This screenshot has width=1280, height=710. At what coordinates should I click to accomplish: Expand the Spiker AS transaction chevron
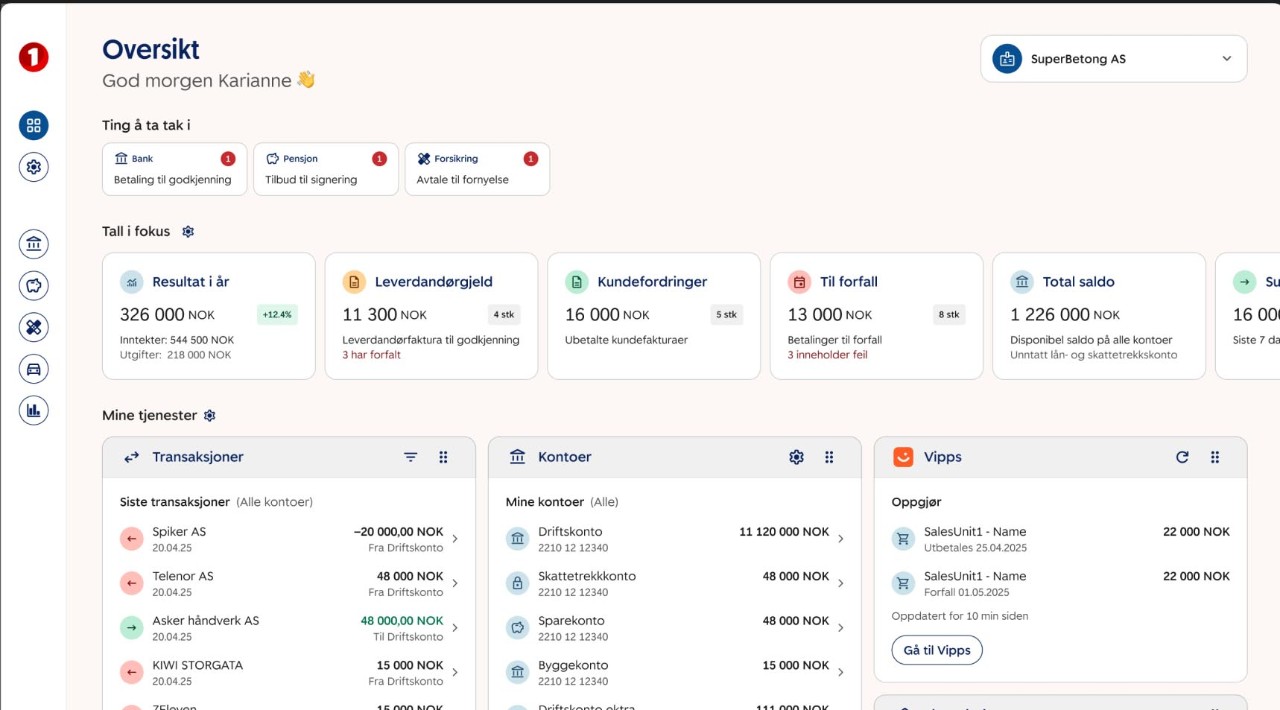pos(455,539)
